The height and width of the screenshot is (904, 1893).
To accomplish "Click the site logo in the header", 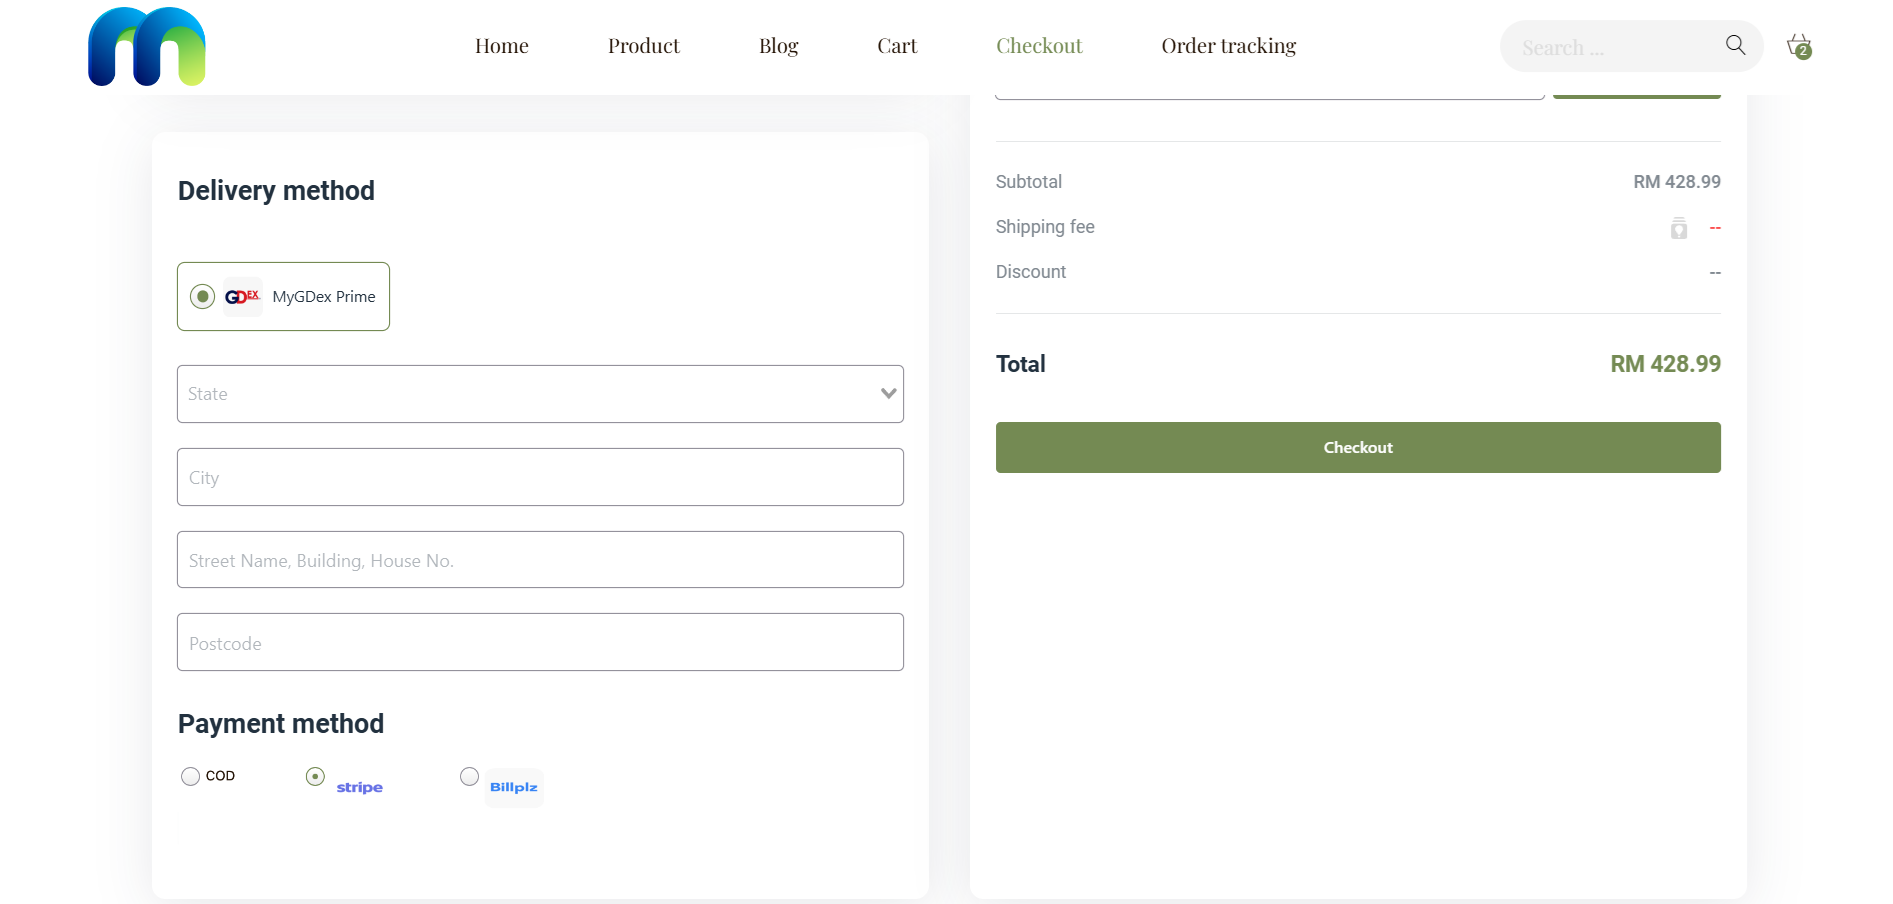I will click(x=147, y=47).
